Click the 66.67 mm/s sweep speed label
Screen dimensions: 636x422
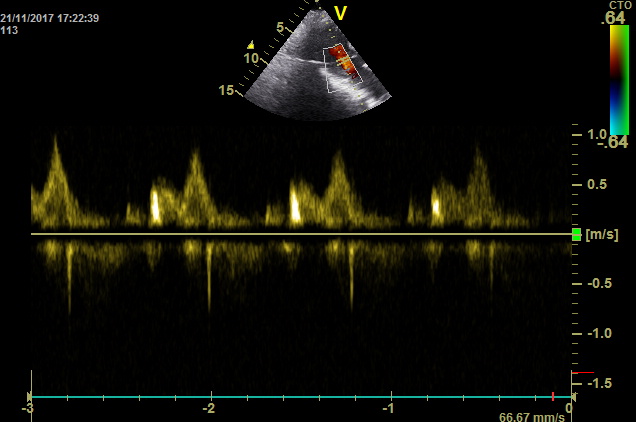(x=532, y=417)
